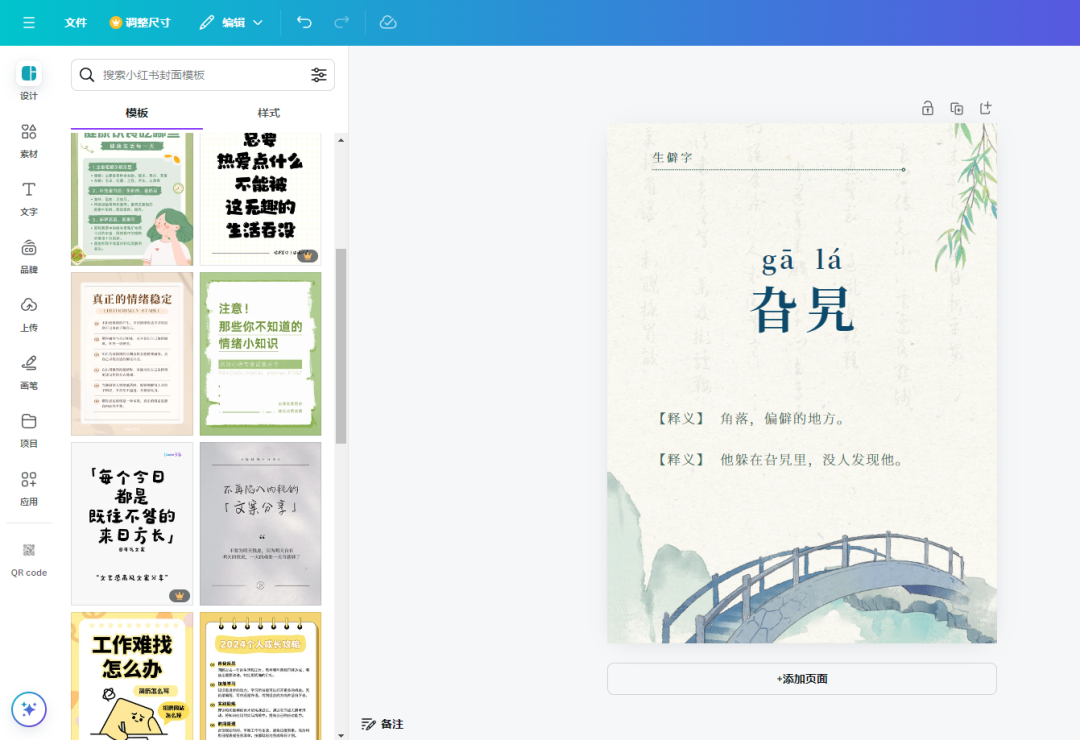Toggle the page lock icon
1080x740 pixels.
927,107
